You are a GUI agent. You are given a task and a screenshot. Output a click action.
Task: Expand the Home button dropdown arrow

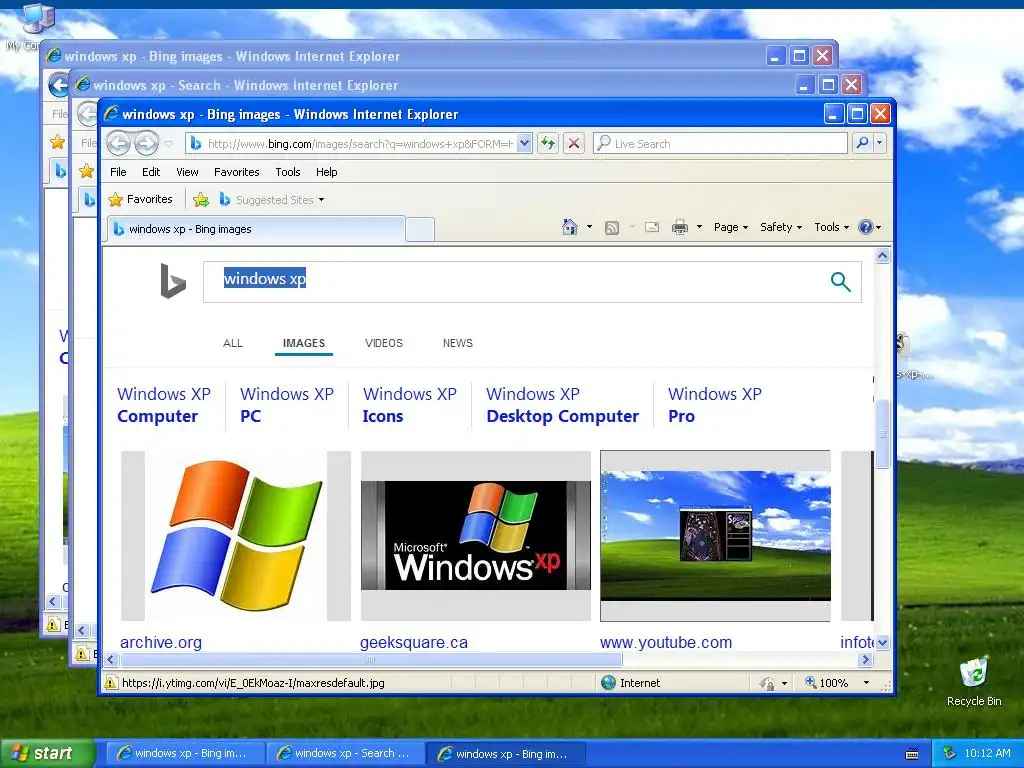tap(589, 227)
